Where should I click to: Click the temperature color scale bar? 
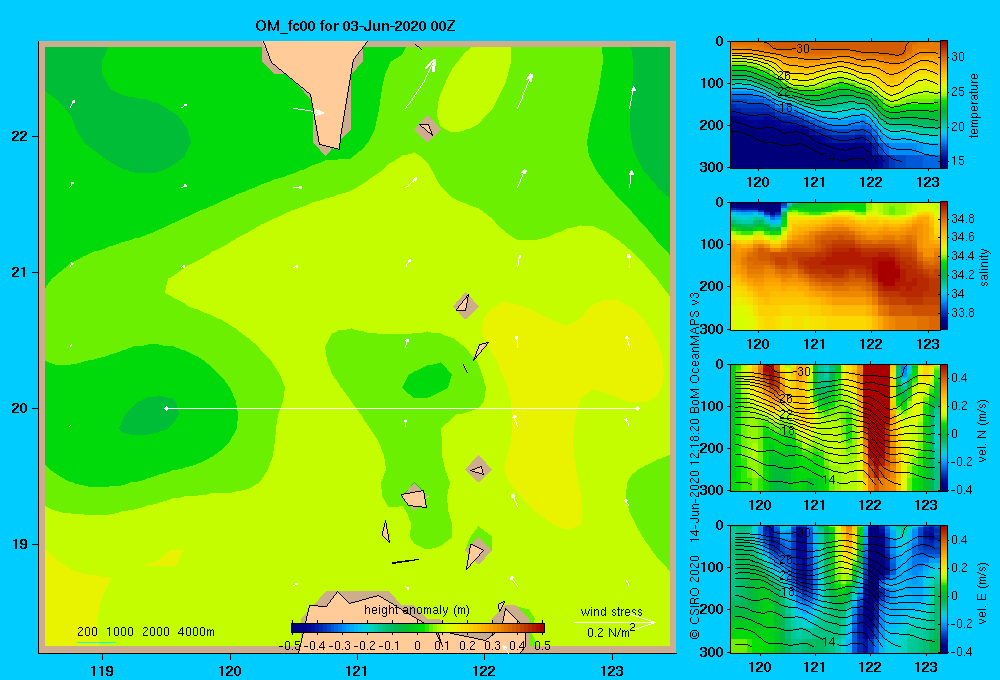pyautogui.click(x=944, y=104)
